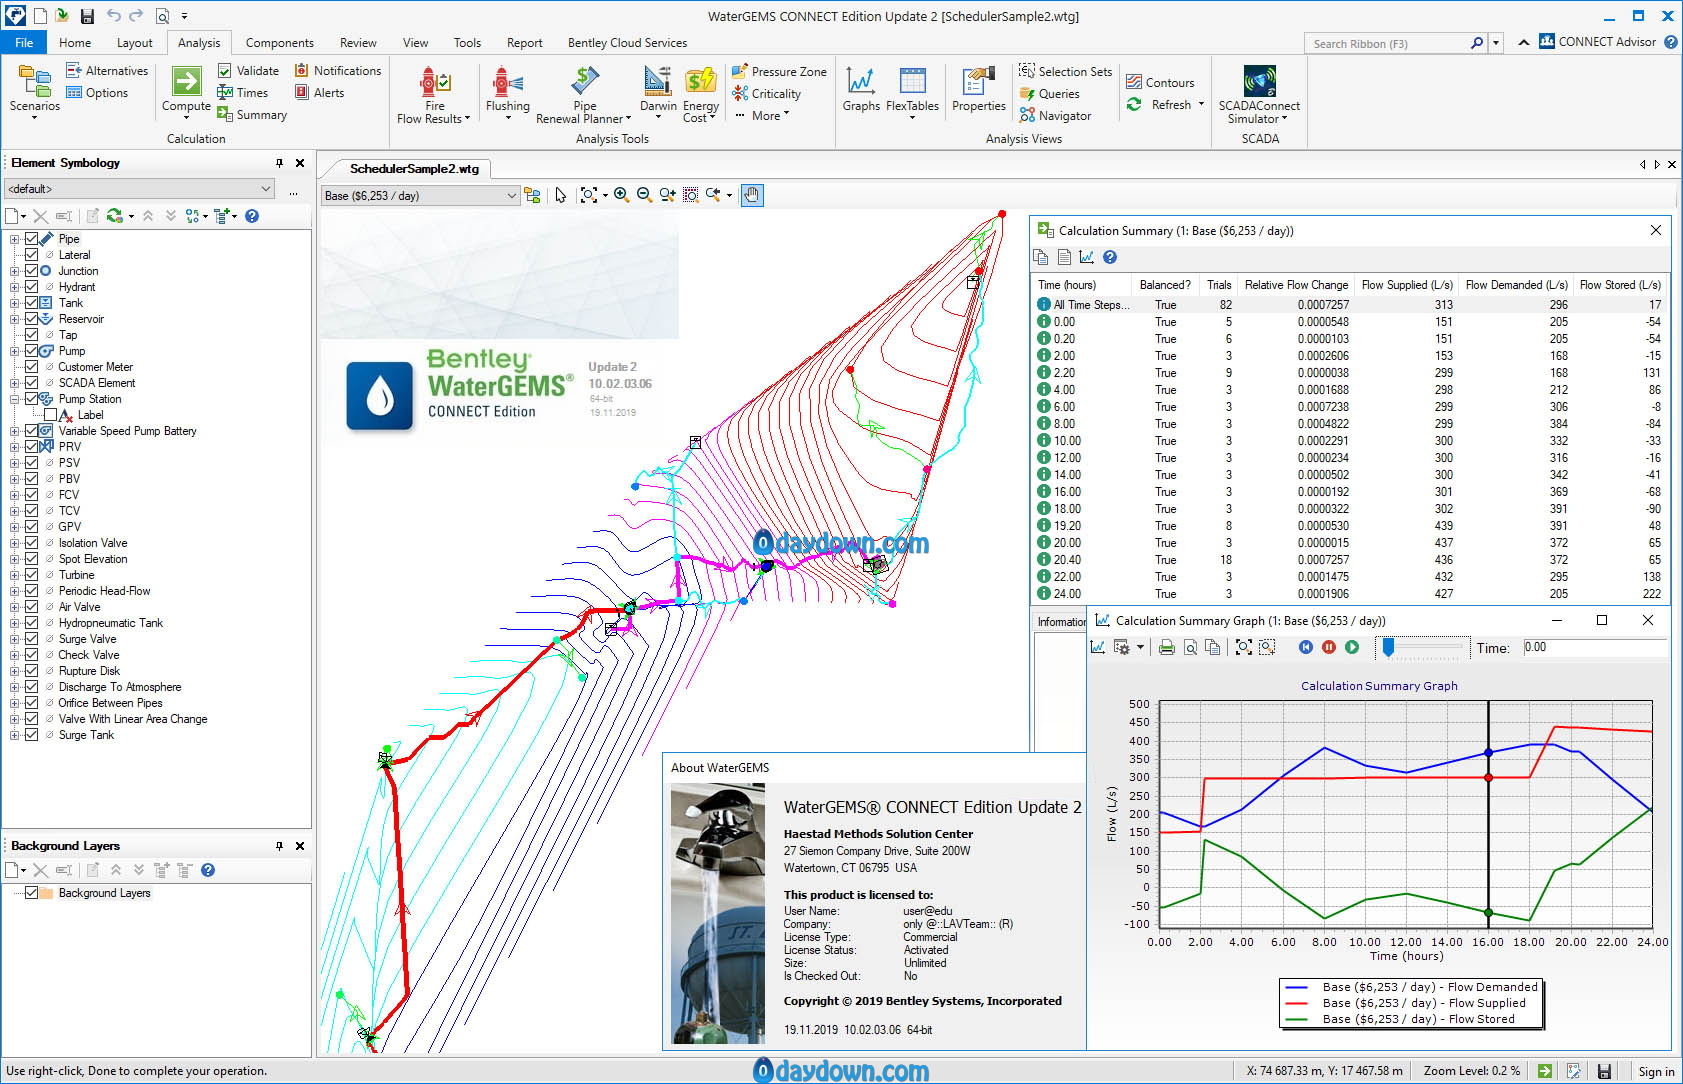
Task: Open help in Calculation Summary window
Action: (x=1110, y=258)
